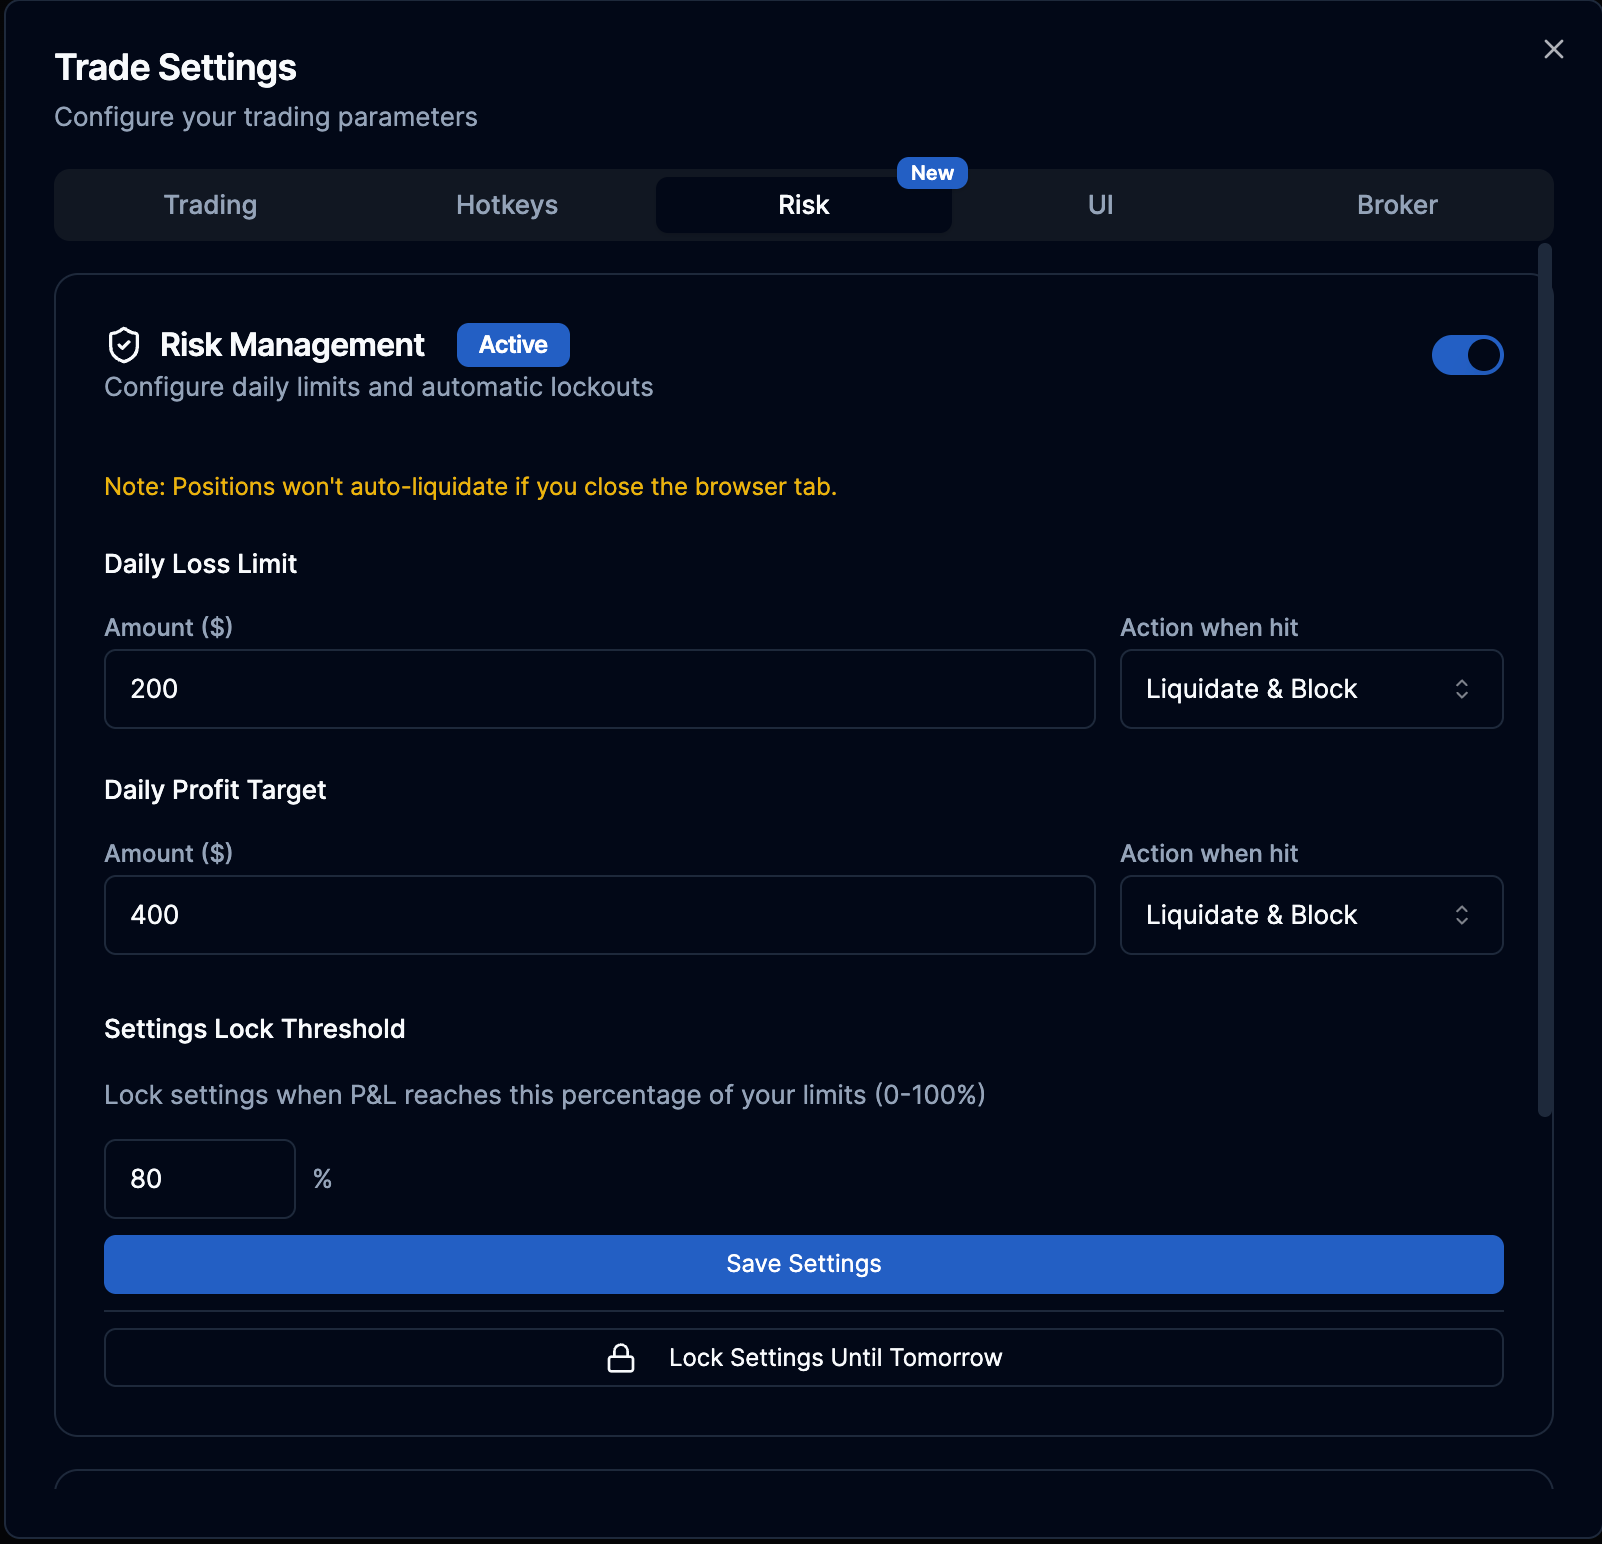This screenshot has width=1602, height=1544.
Task: Click Lock Settings Until Tomorrow button
Action: click(803, 1358)
